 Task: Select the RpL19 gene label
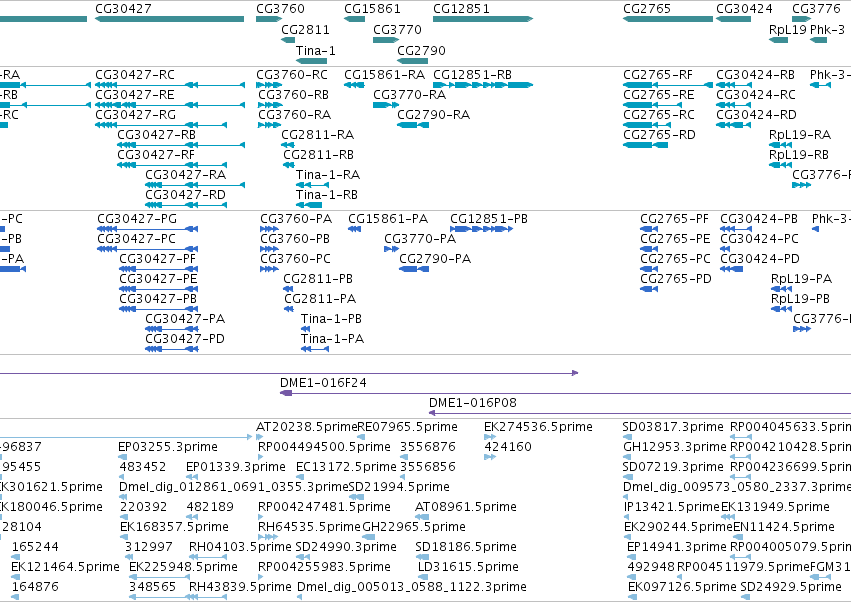(x=788, y=29)
